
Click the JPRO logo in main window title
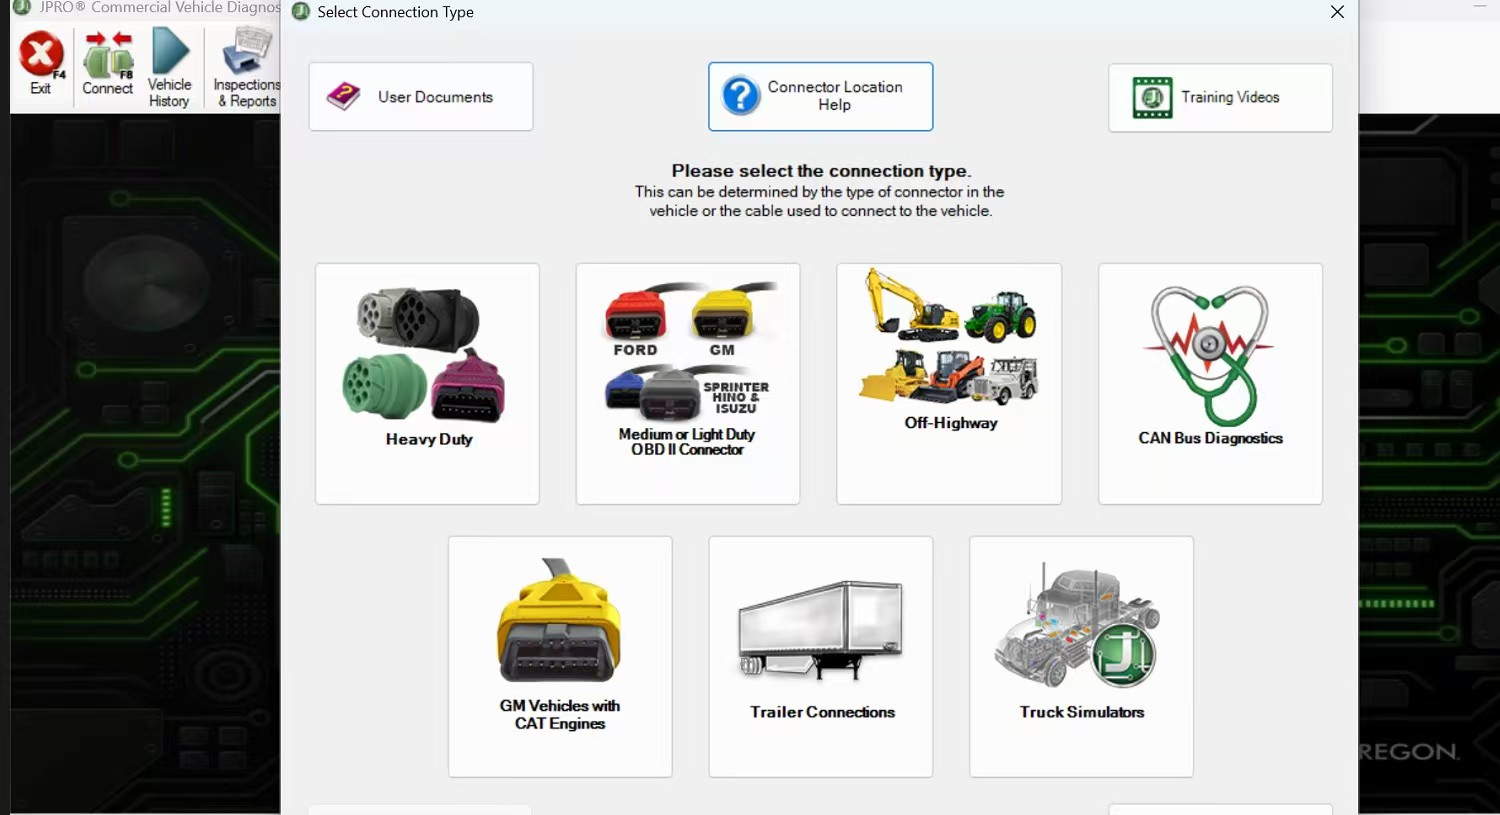(22, 7)
